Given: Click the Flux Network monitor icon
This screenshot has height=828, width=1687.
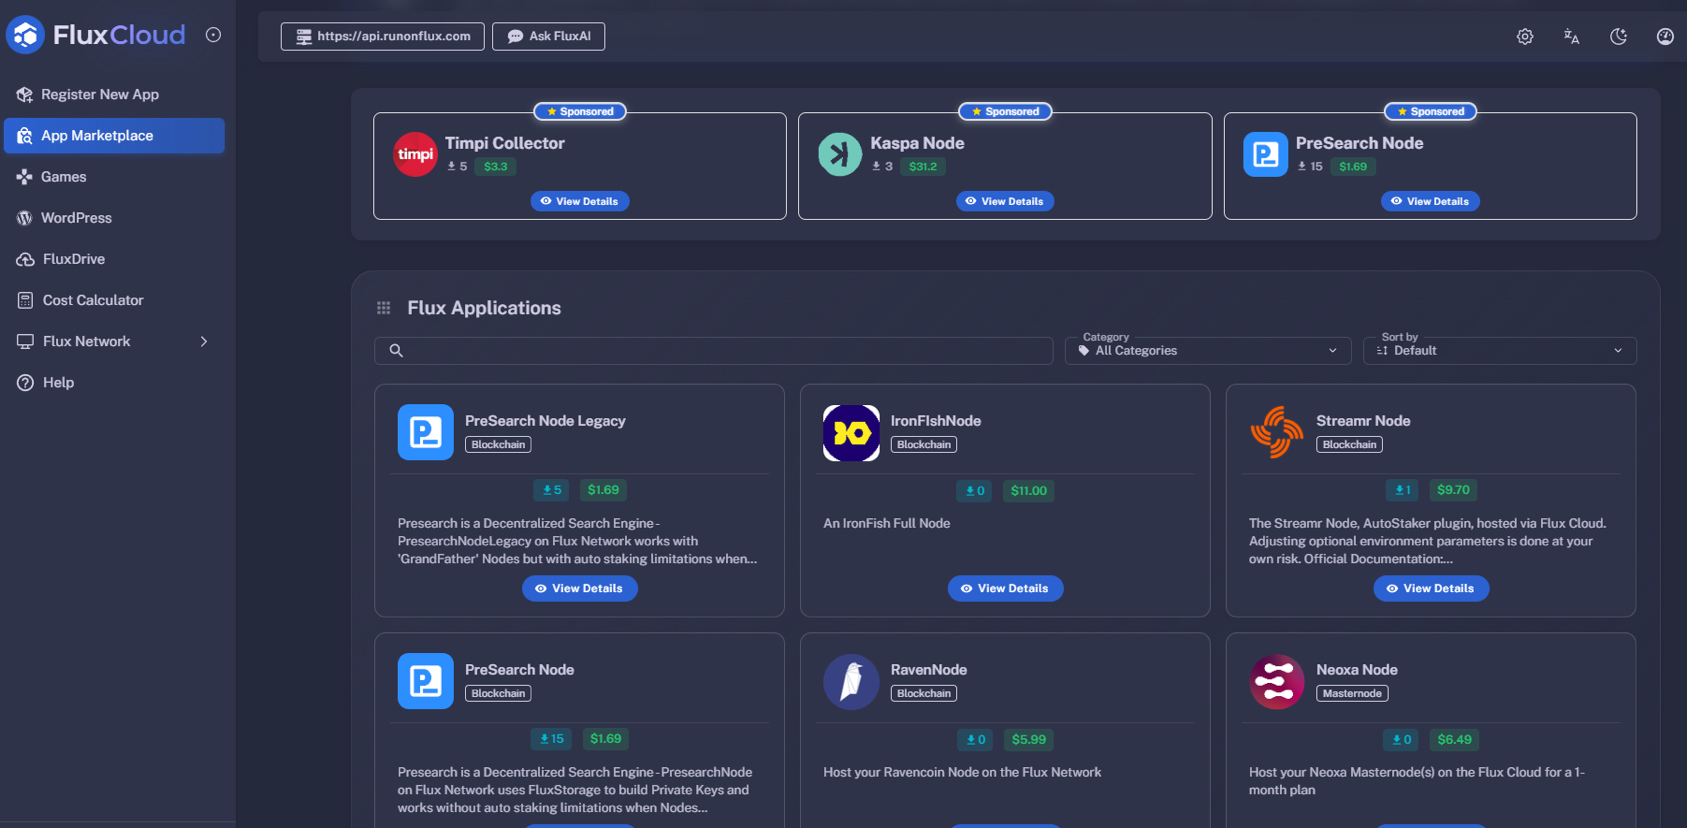Looking at the screenshot, I should 25,342.
